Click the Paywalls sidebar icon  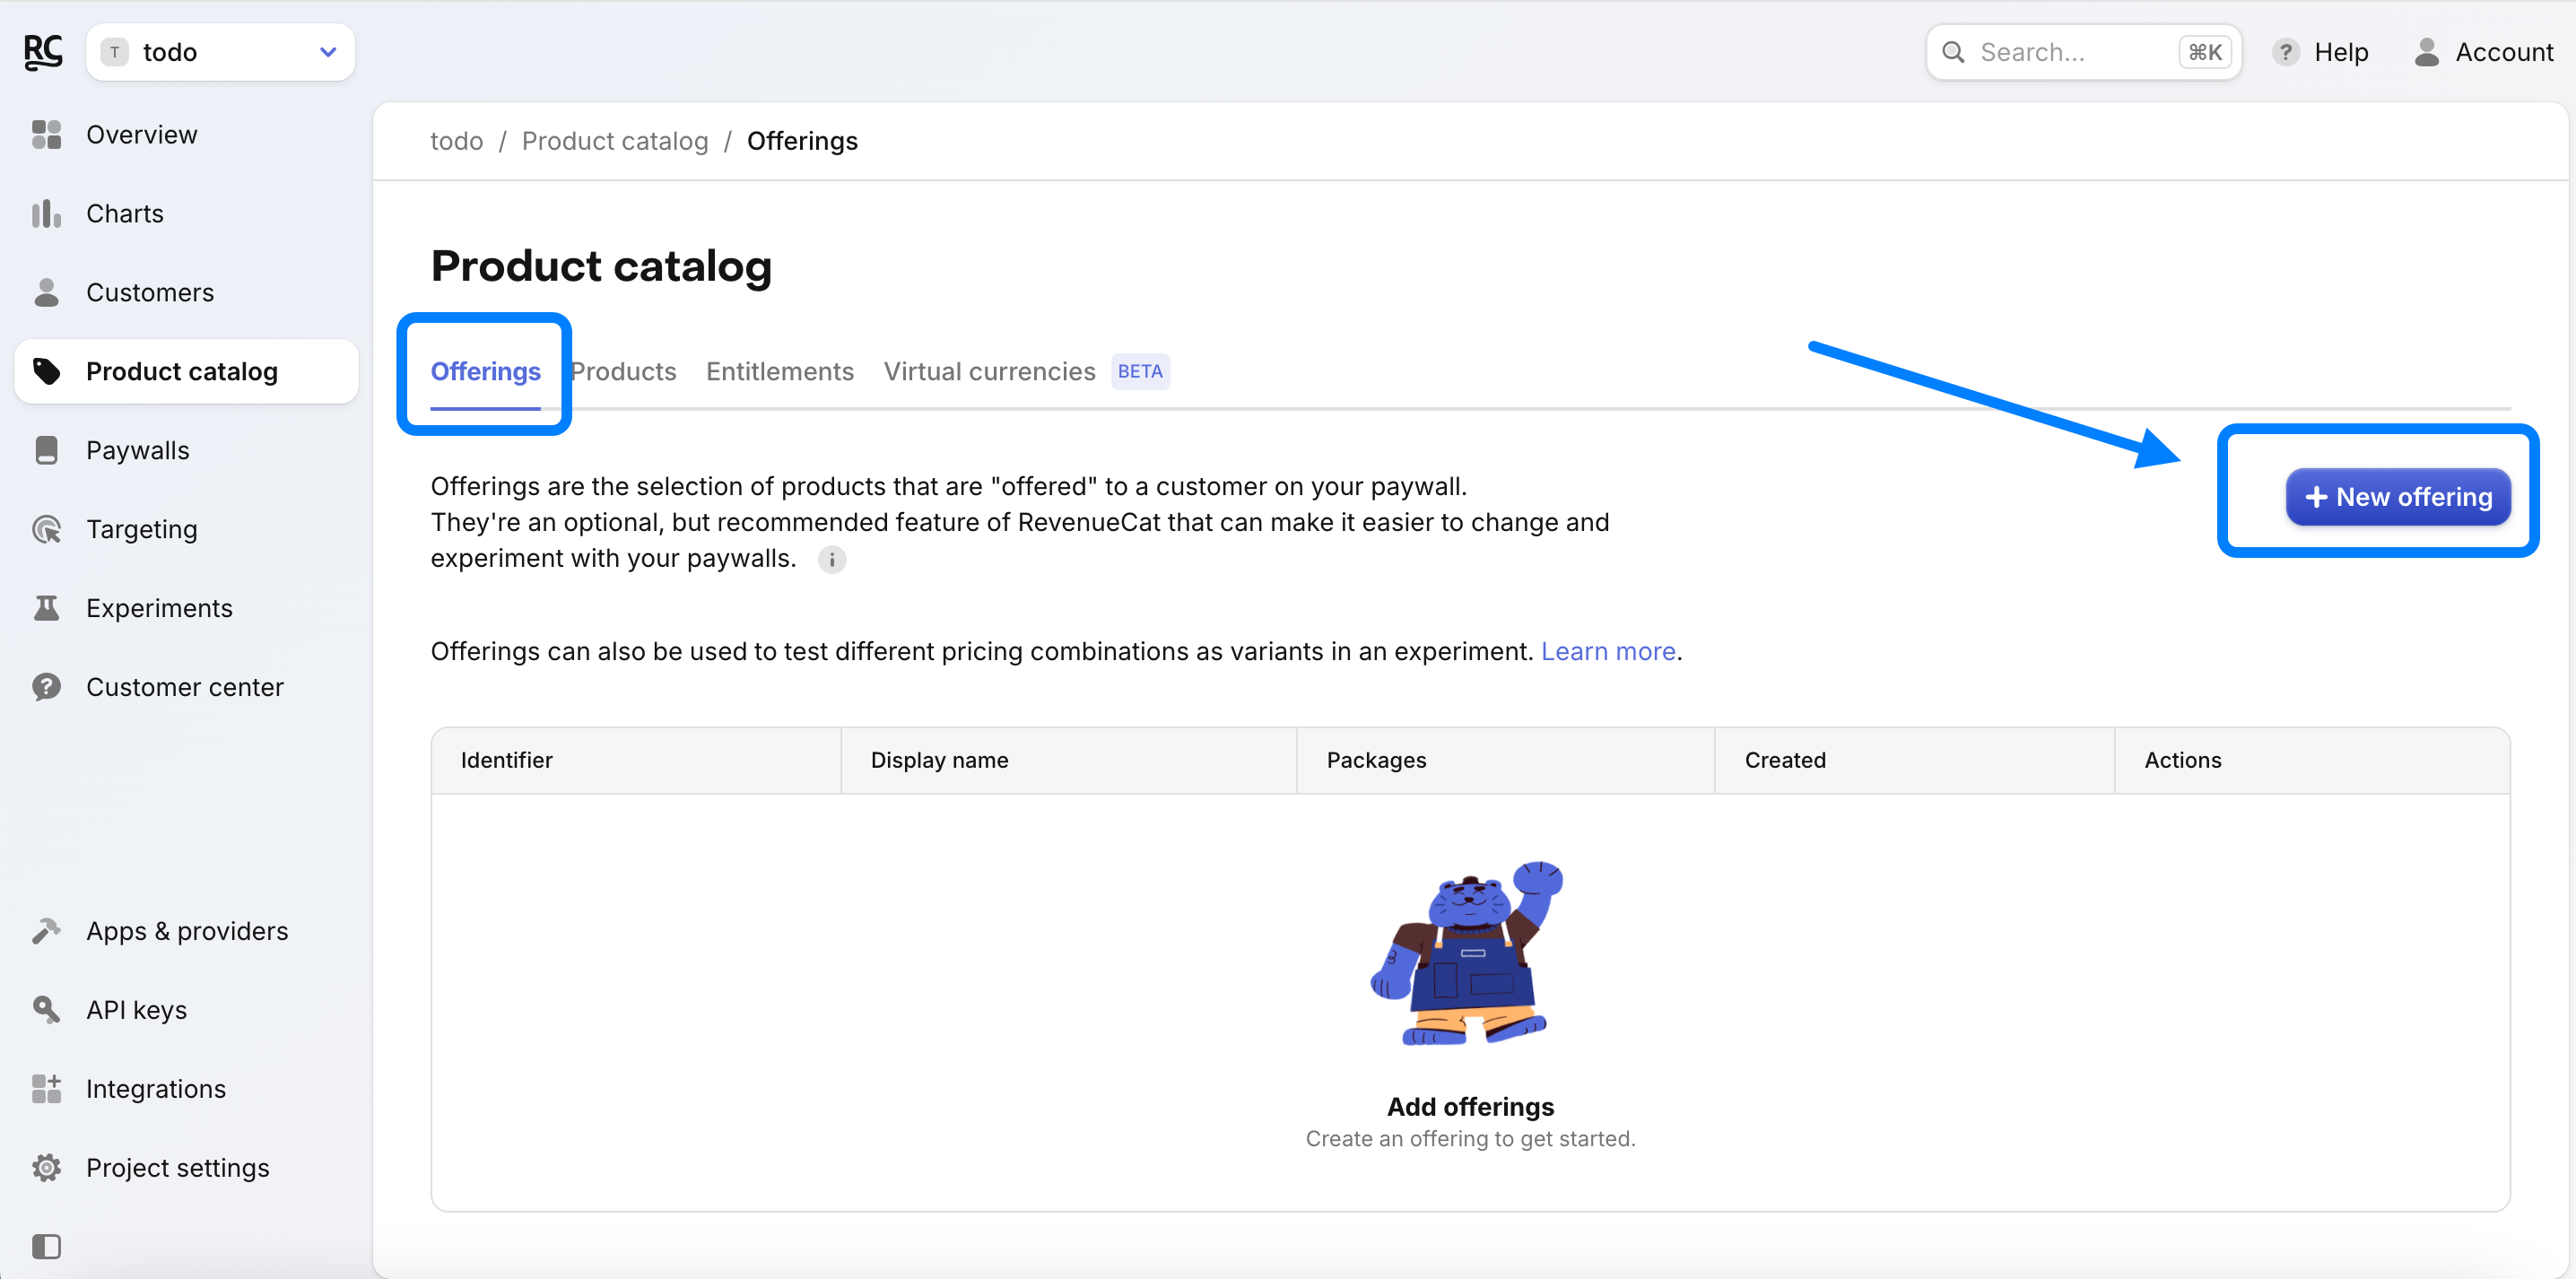46,450
